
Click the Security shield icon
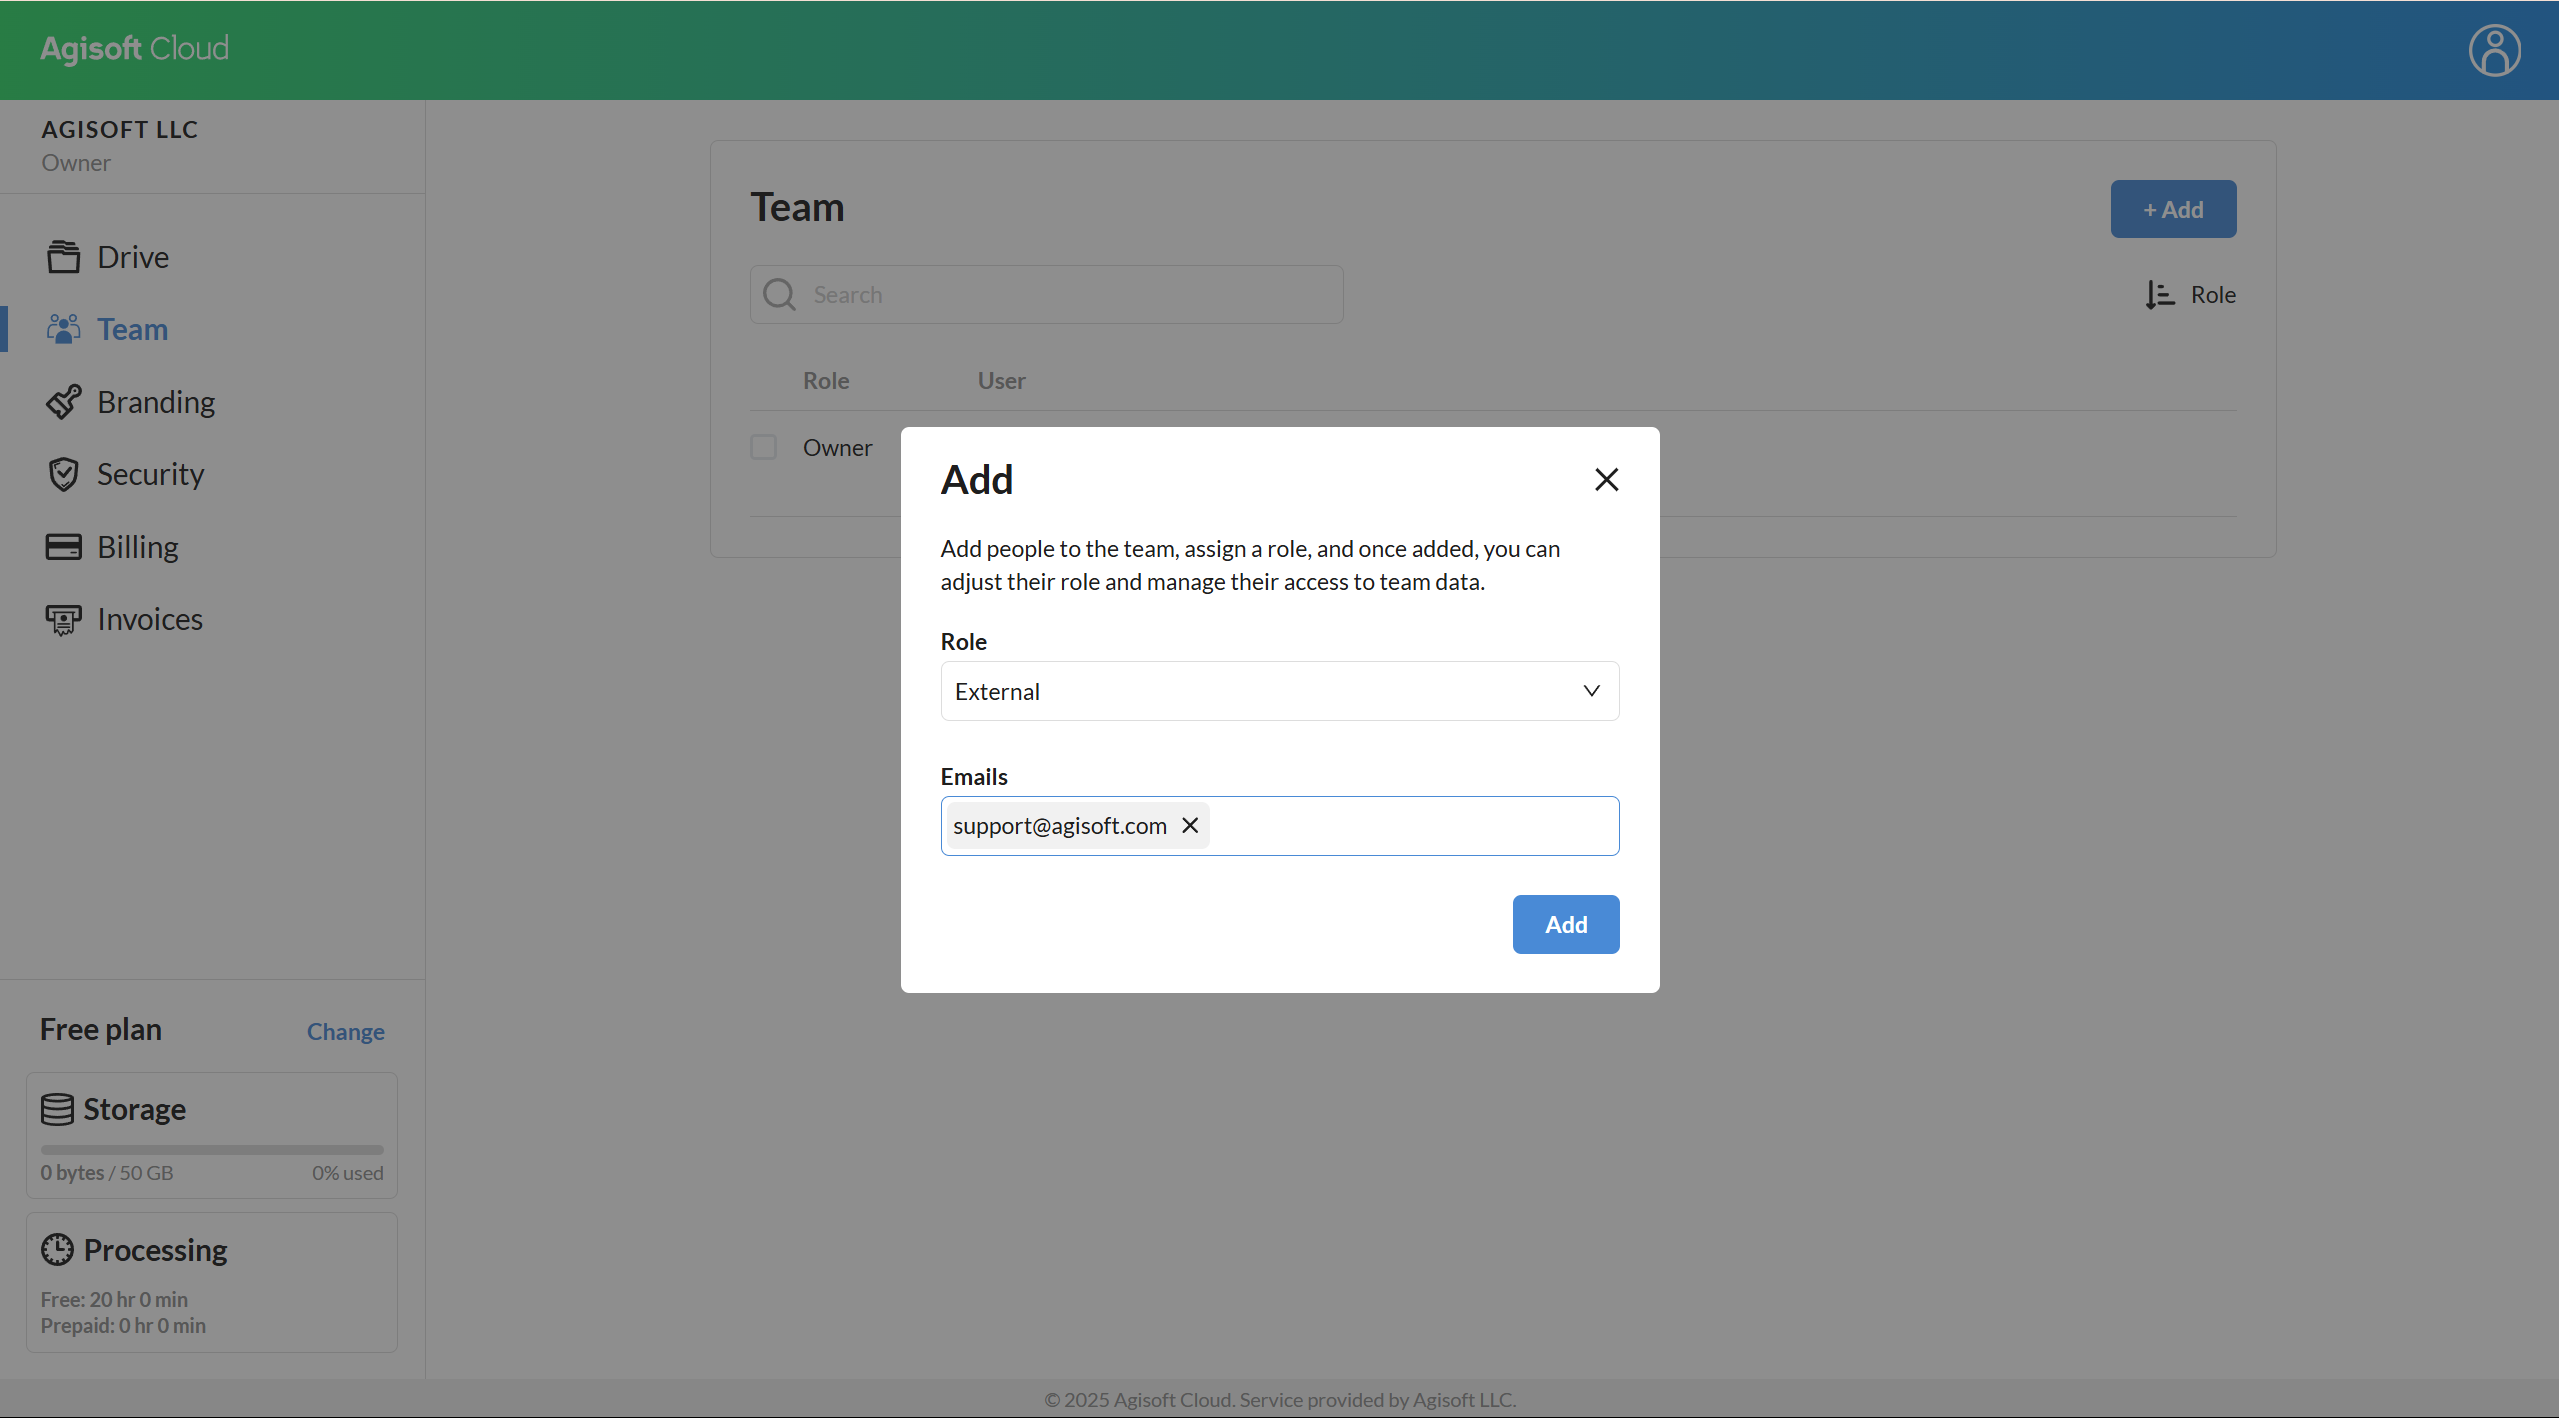click(63, 474)
